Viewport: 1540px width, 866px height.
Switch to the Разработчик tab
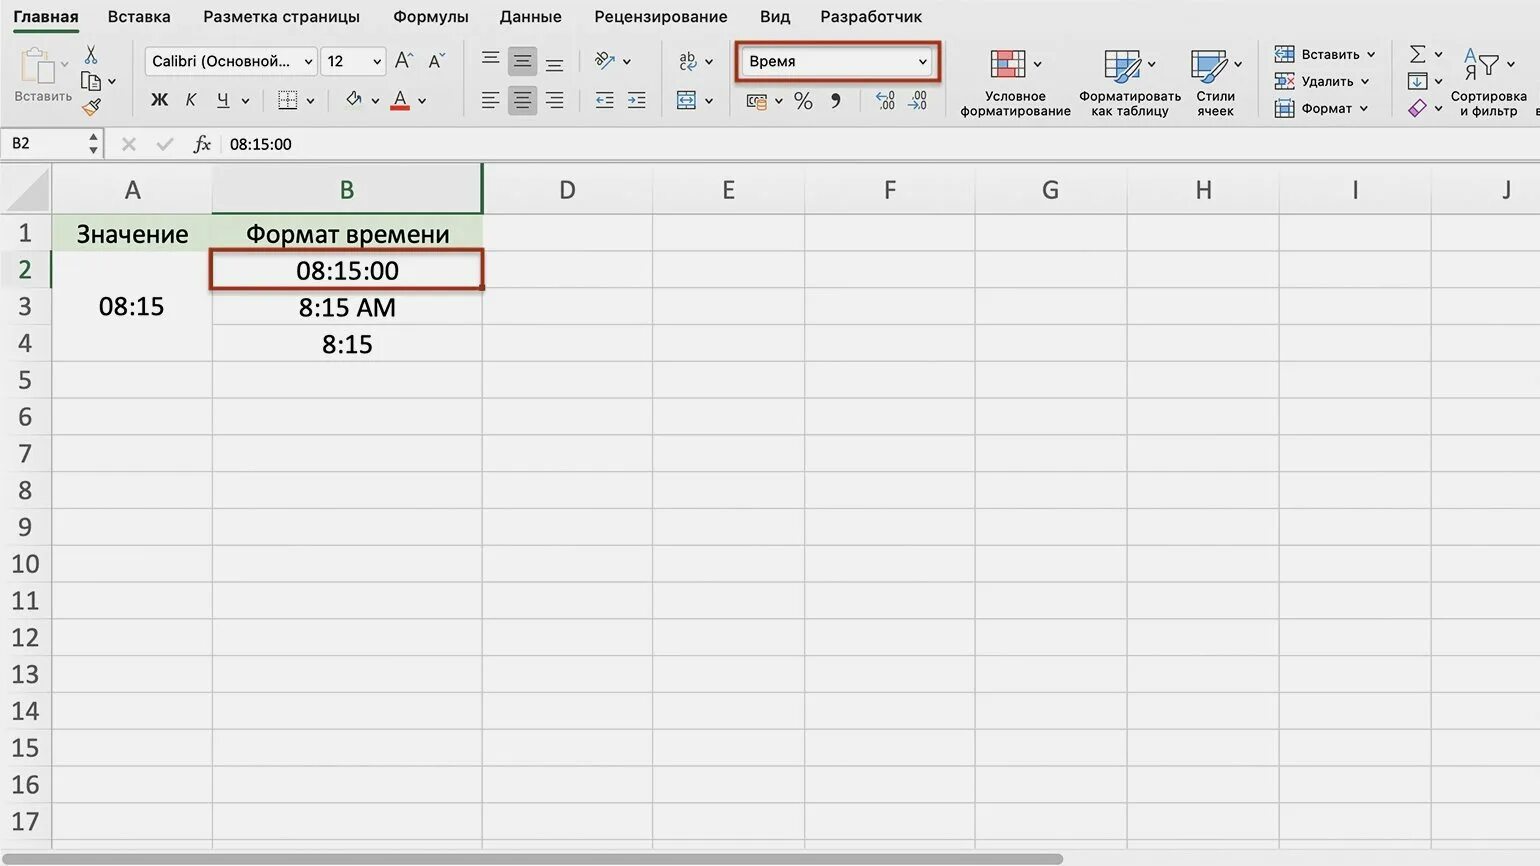[x=871, y=17]
